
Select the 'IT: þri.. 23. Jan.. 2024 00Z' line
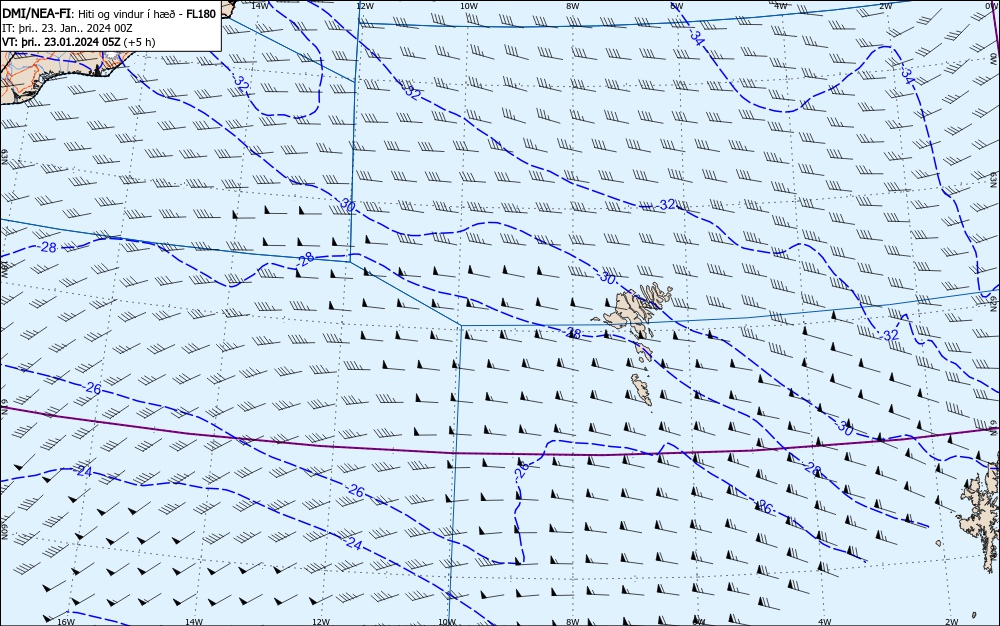pyautogui.click(x=68, y=28)
